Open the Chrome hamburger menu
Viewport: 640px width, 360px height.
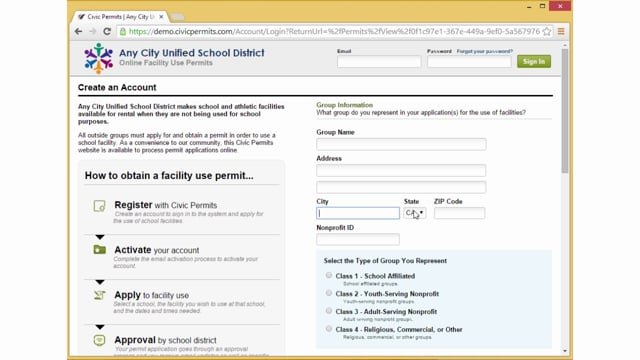[x=561, y=31]
